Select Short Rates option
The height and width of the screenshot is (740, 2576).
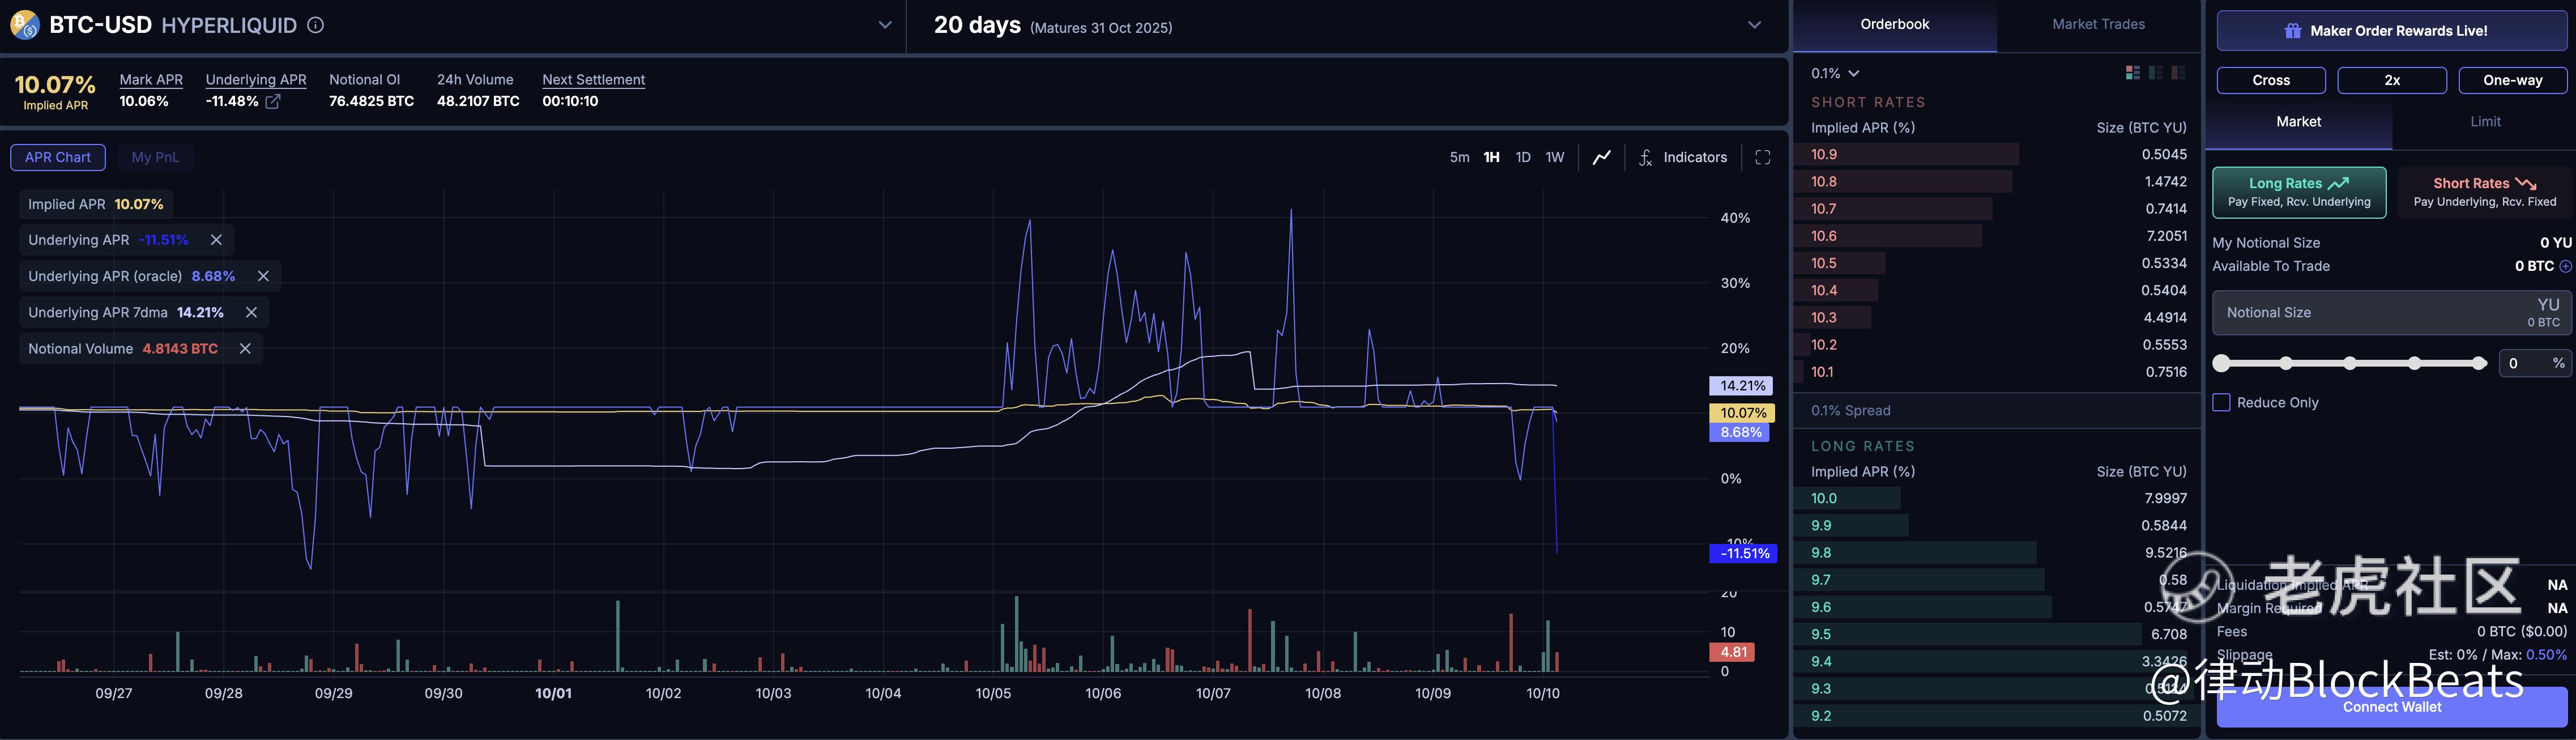click(2484, 192)
